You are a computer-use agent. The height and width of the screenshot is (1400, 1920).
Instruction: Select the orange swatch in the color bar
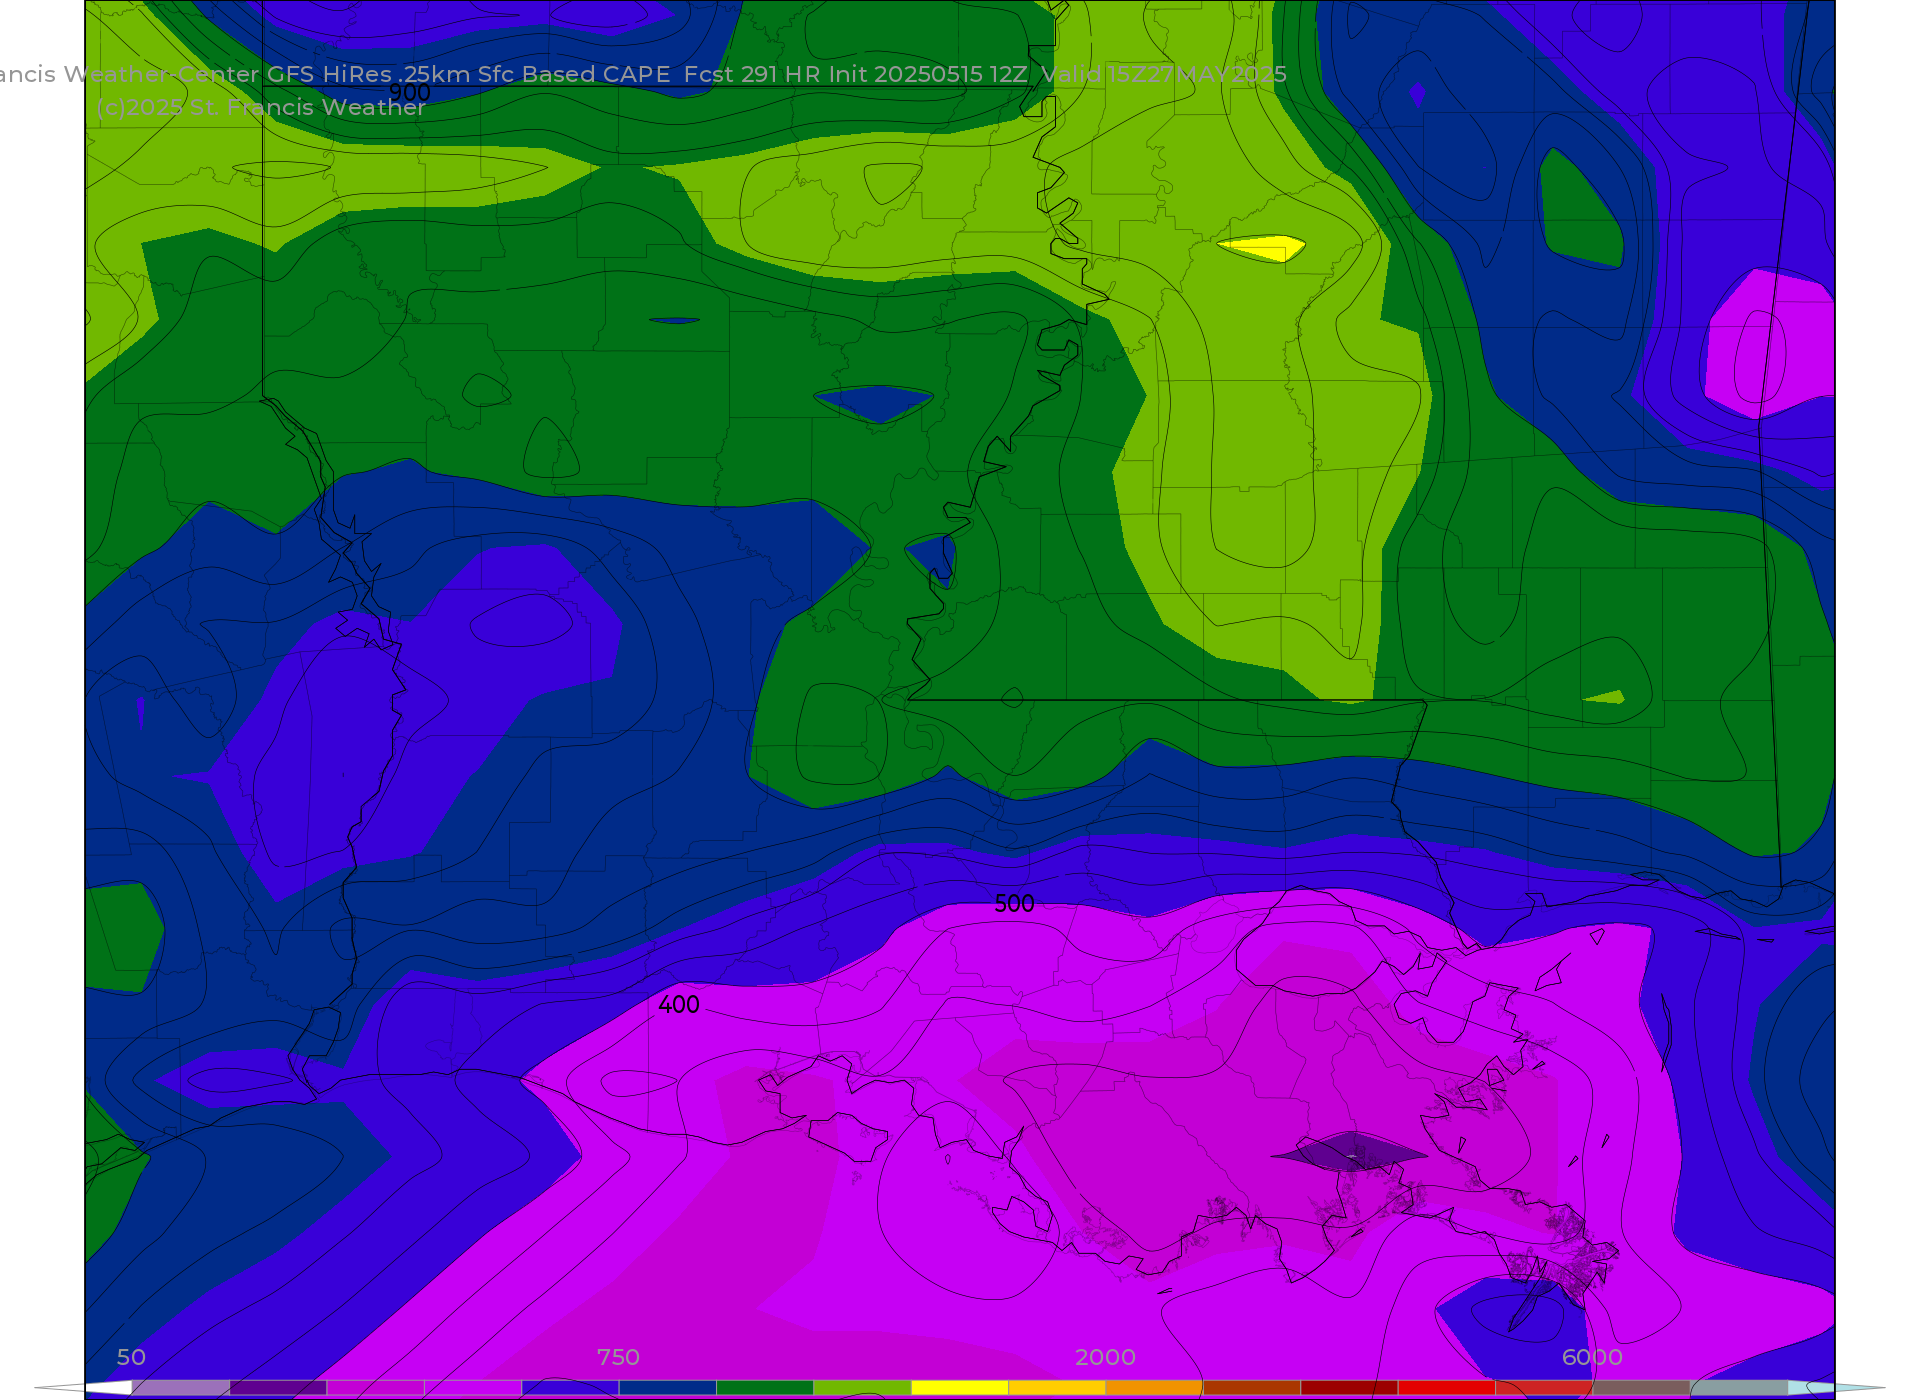pos(1154,1388)
